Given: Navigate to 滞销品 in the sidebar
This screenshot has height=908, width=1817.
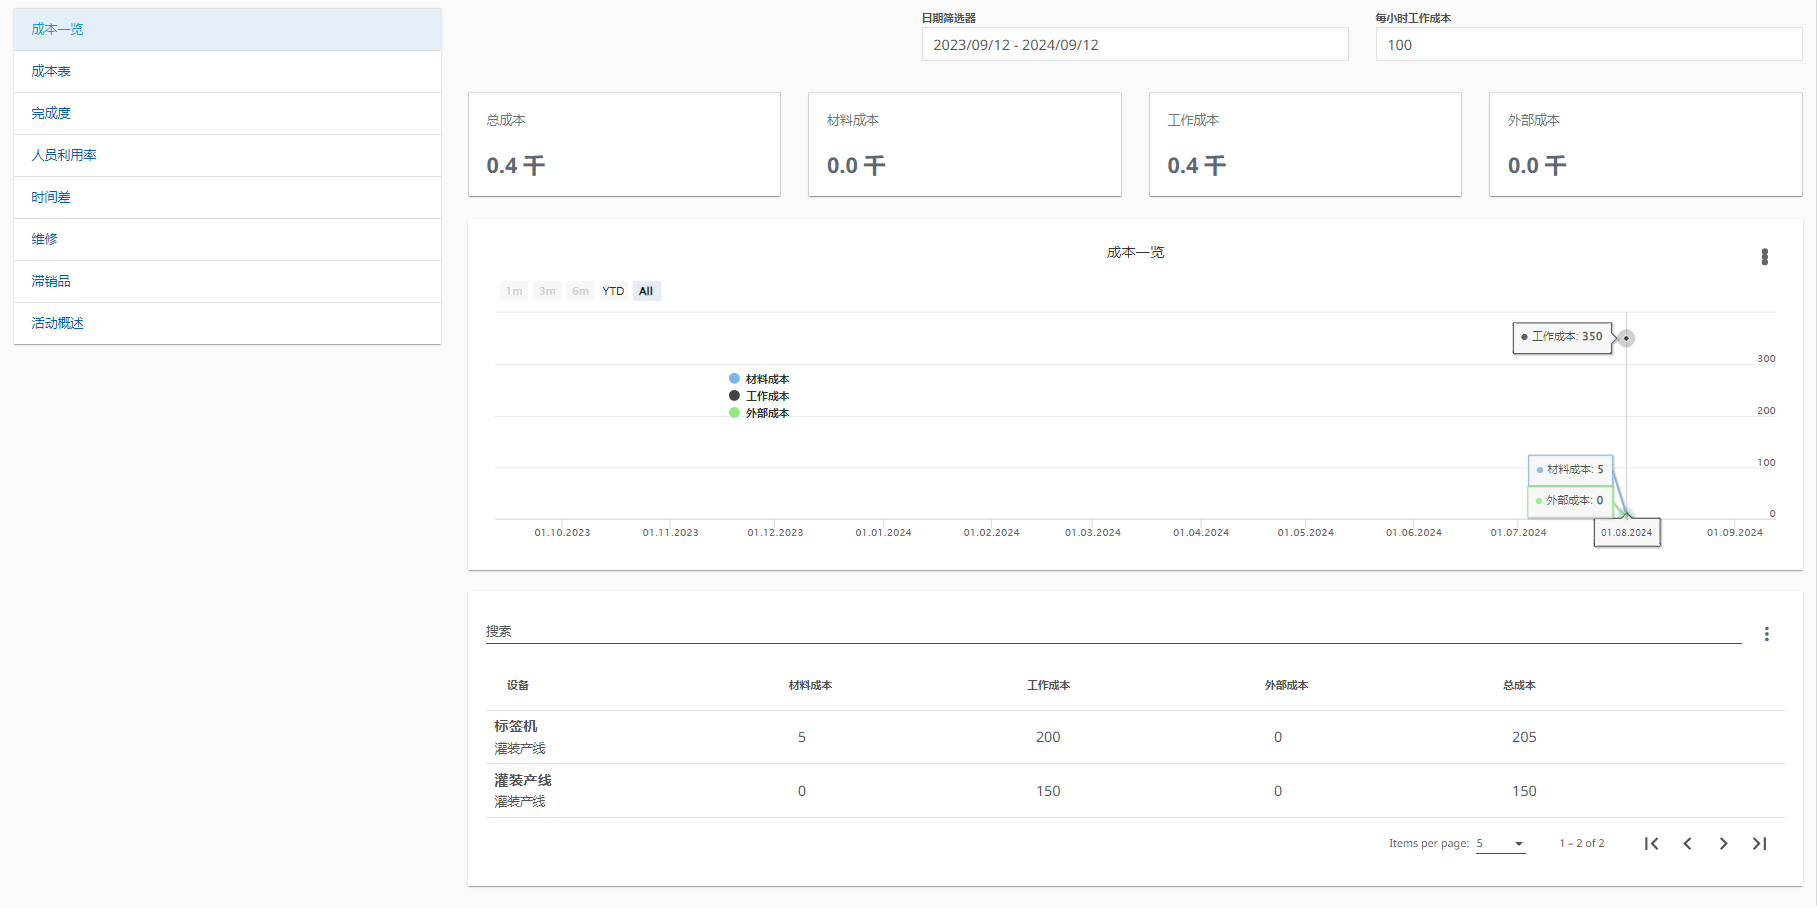Looking at the screenshot, I should click(51, 281).
